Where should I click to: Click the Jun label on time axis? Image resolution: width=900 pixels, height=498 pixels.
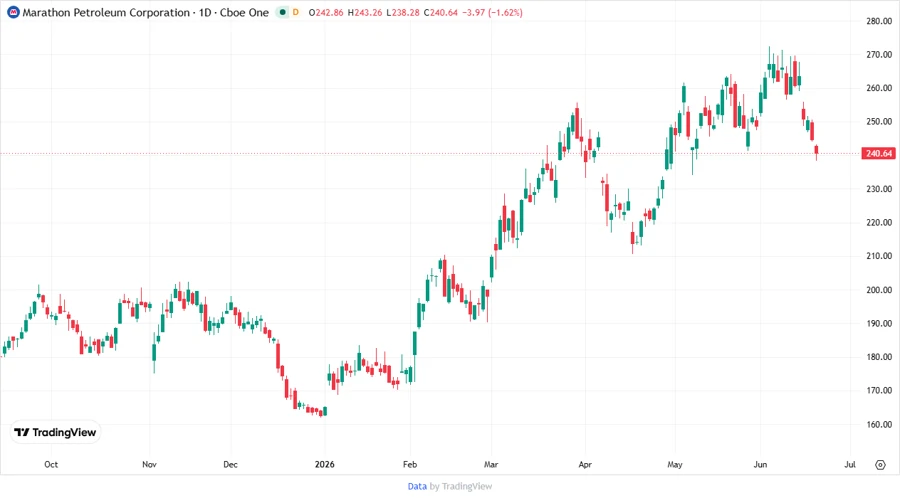[x=760, y=464]
